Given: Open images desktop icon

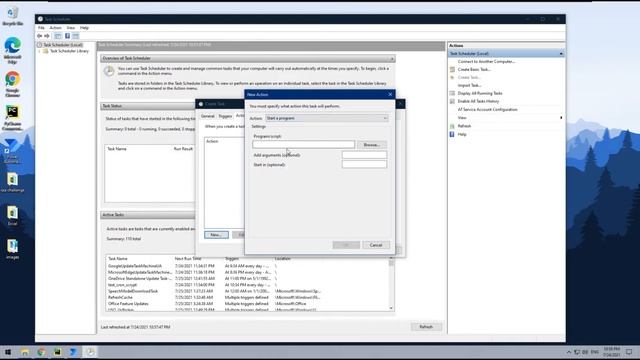Looking at the screenshot, I should (x=13, y=249).
